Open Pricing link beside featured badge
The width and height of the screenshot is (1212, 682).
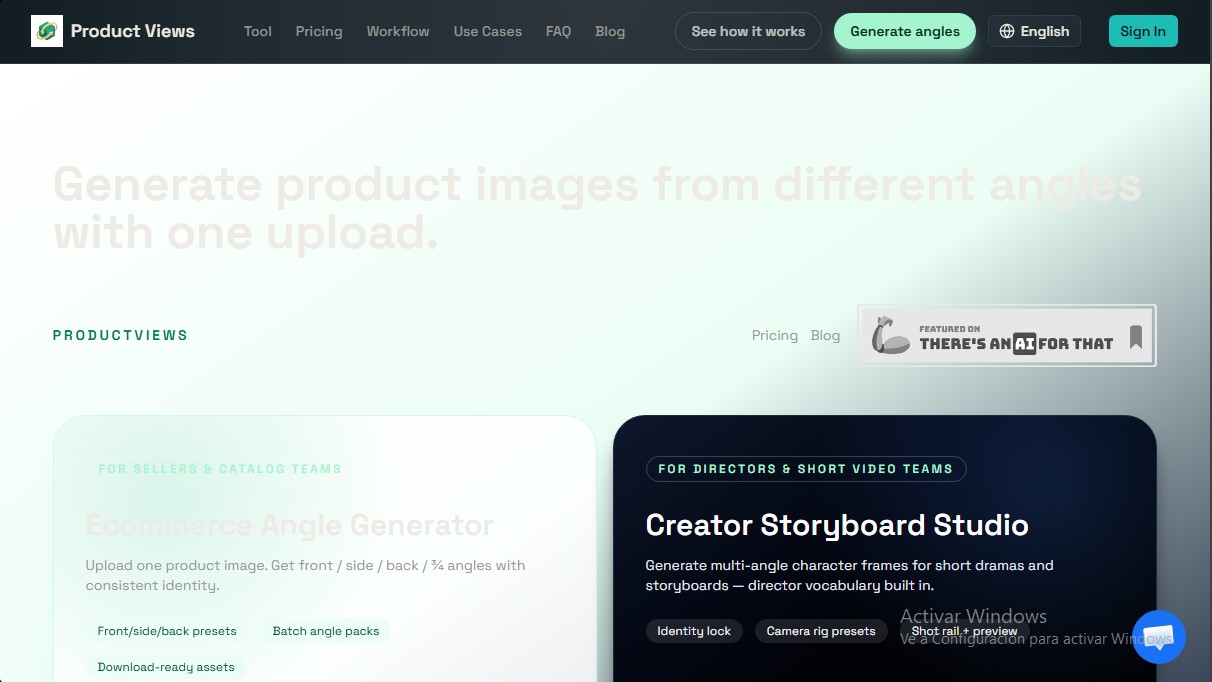click(x=775, y=335)
